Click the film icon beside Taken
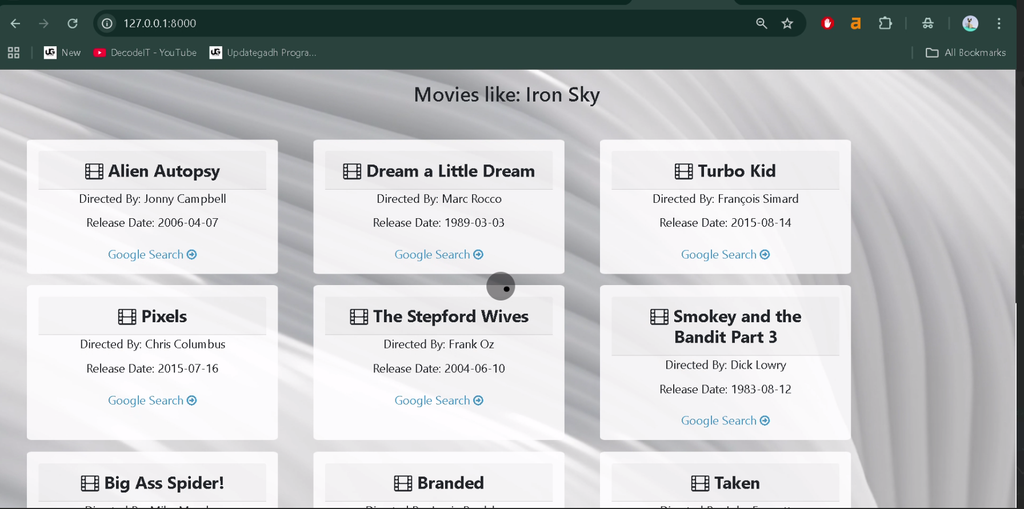 [700, 484]
